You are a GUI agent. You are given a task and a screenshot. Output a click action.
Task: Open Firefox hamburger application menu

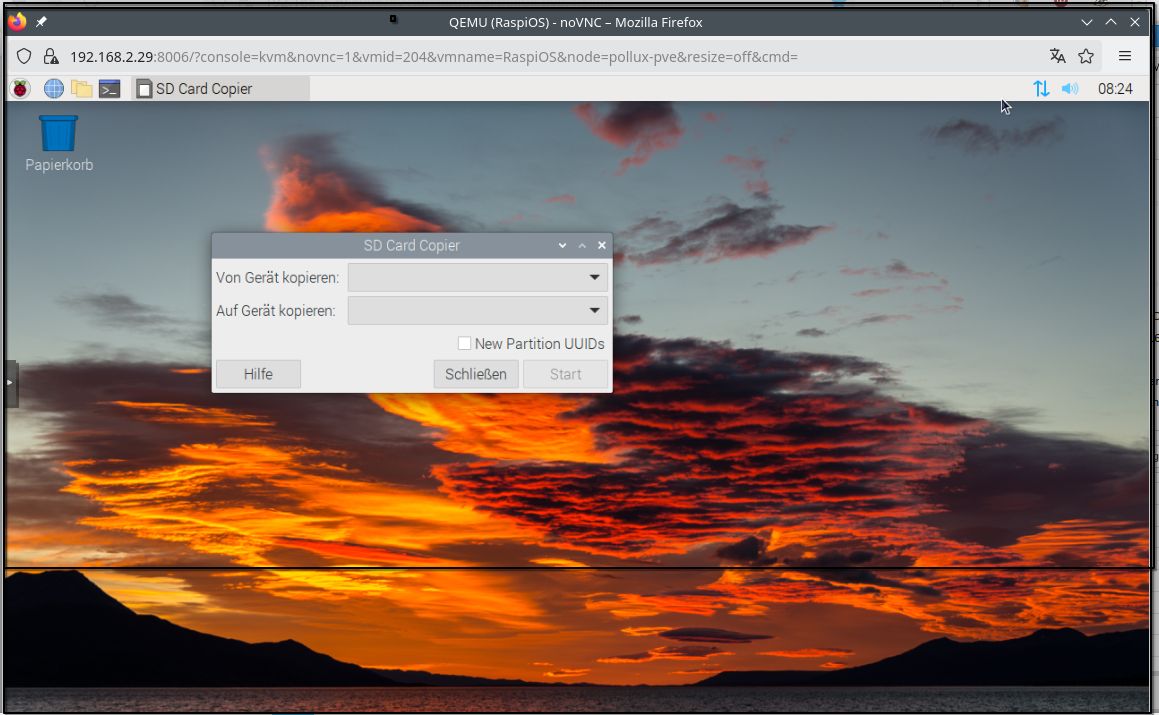pyautogui.click(x=1125, y=56)
